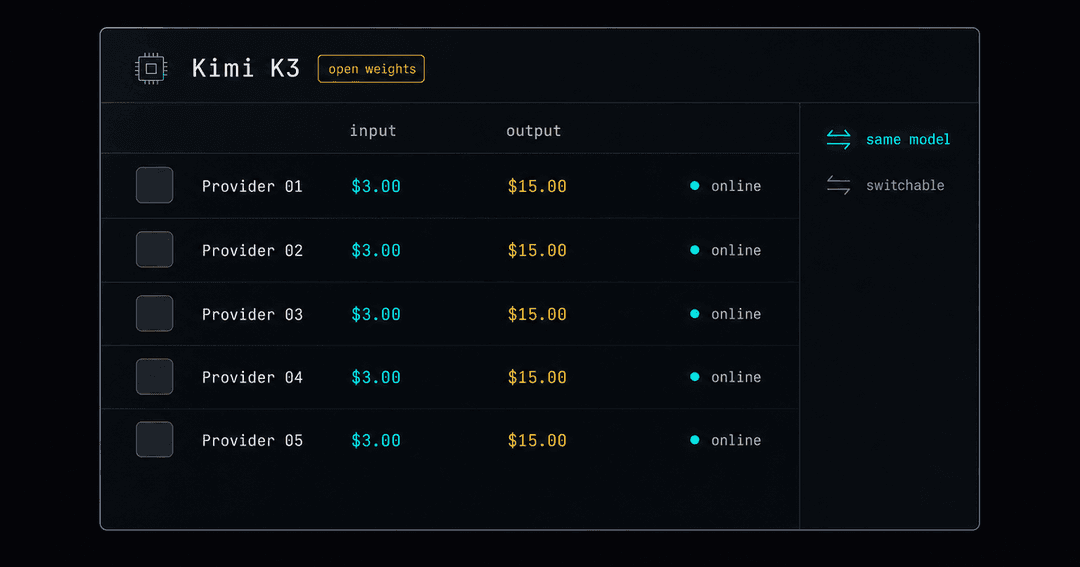Image resolution: width=1080 pixels, height=567 pixels.
Task: Click the open weights badge
Action: (371, 69)
